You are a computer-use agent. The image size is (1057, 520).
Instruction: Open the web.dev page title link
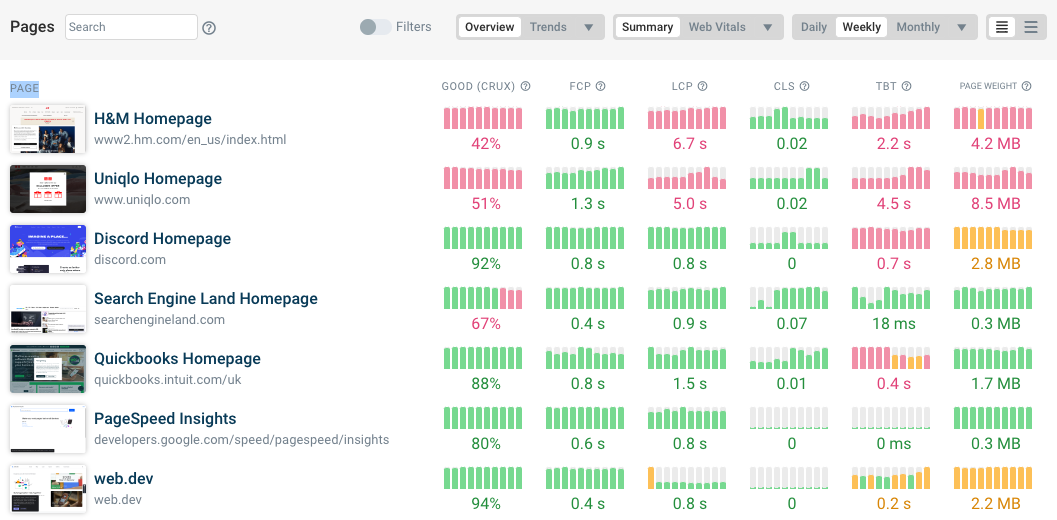coord(124,479)
